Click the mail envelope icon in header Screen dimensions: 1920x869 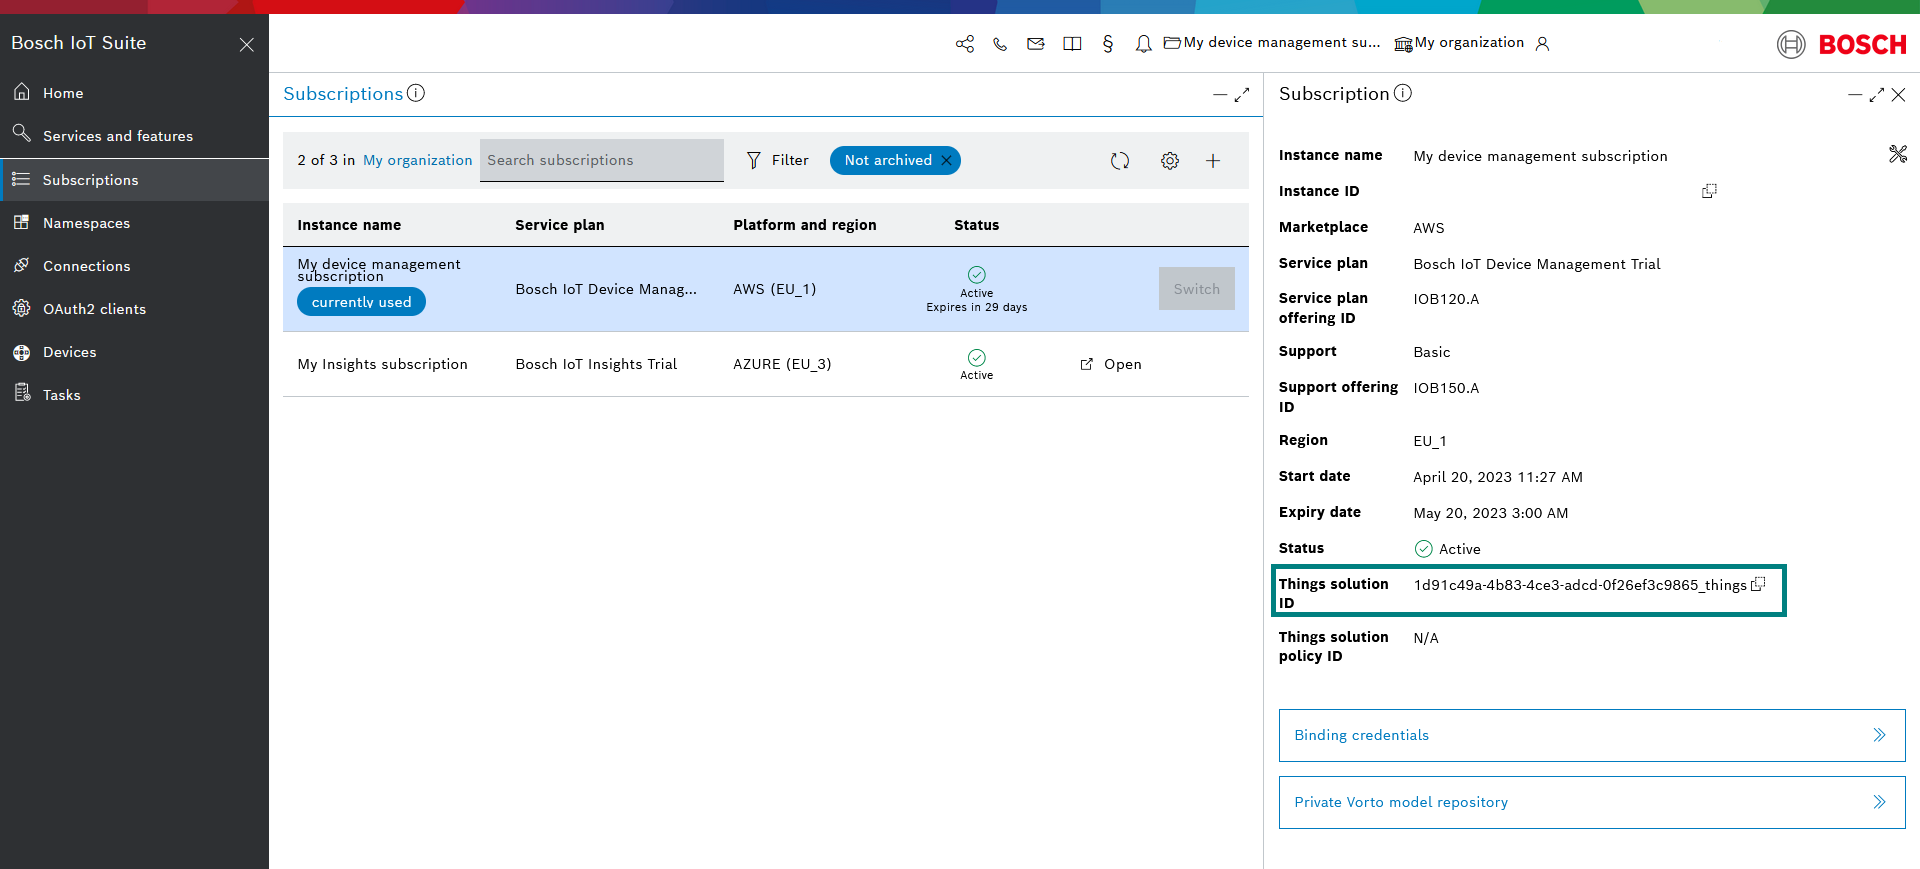pos(1036,44)
